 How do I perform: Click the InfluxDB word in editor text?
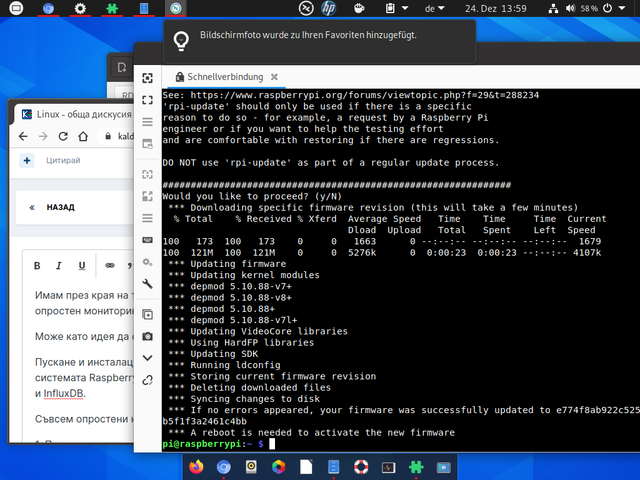63,393
